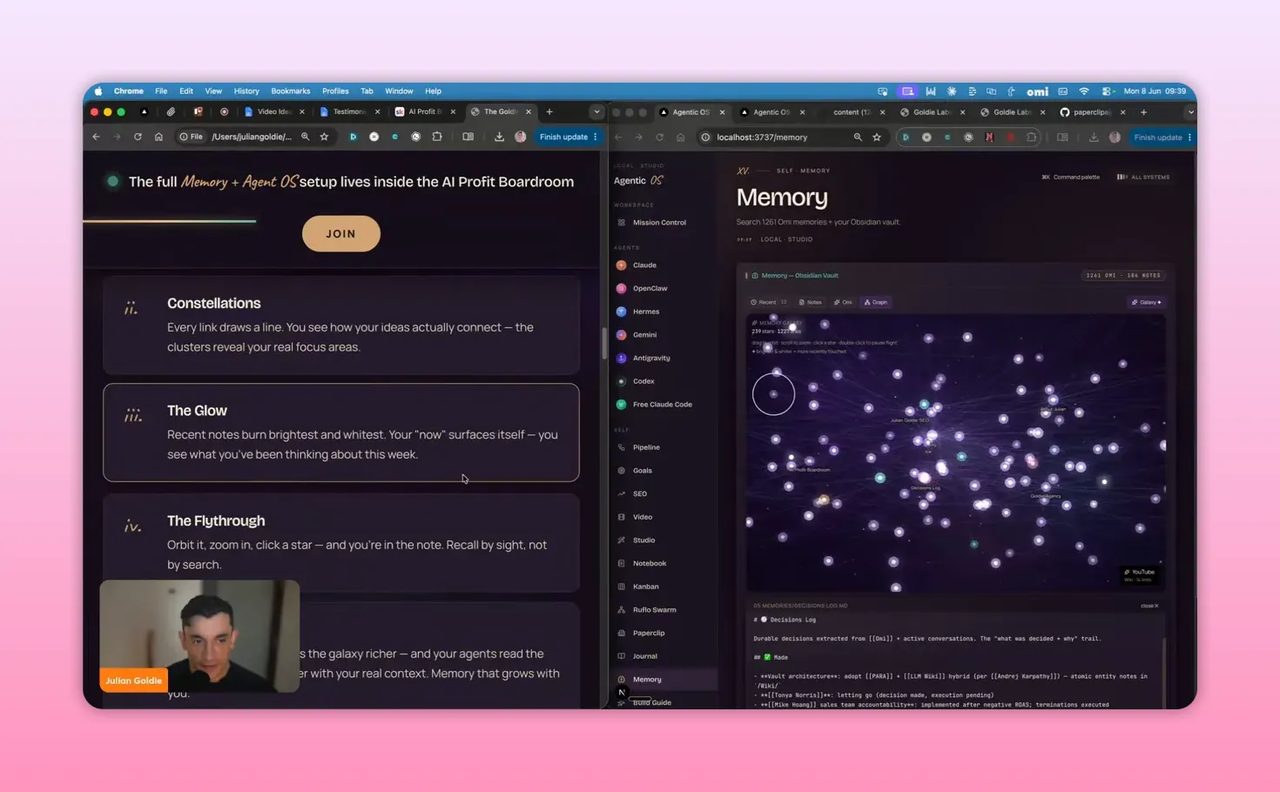Open Free Claude Code in sidebar
Screen dimensions: 1280x792
662,404
